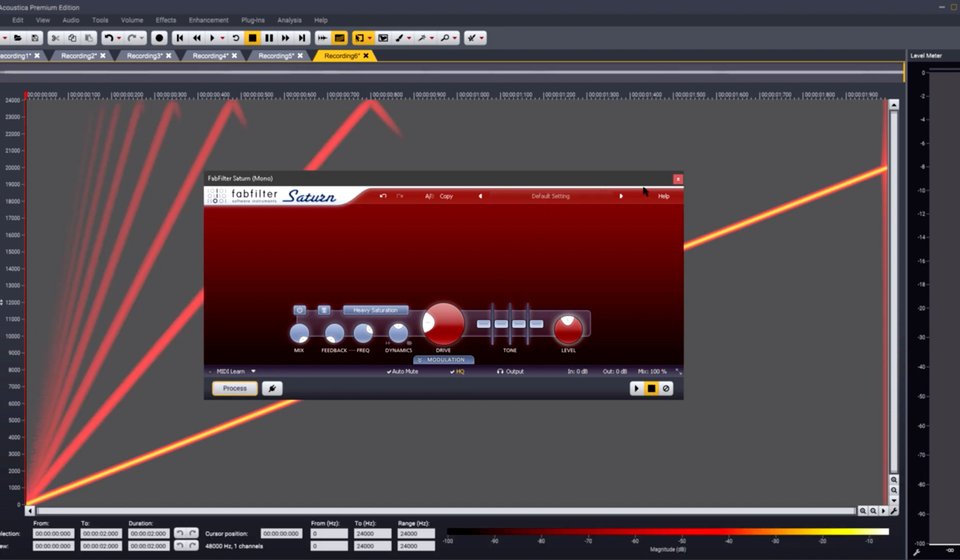Viewport: 960px width, 560px height.
Task: Open the Audio menu
Action: point(71,20)
